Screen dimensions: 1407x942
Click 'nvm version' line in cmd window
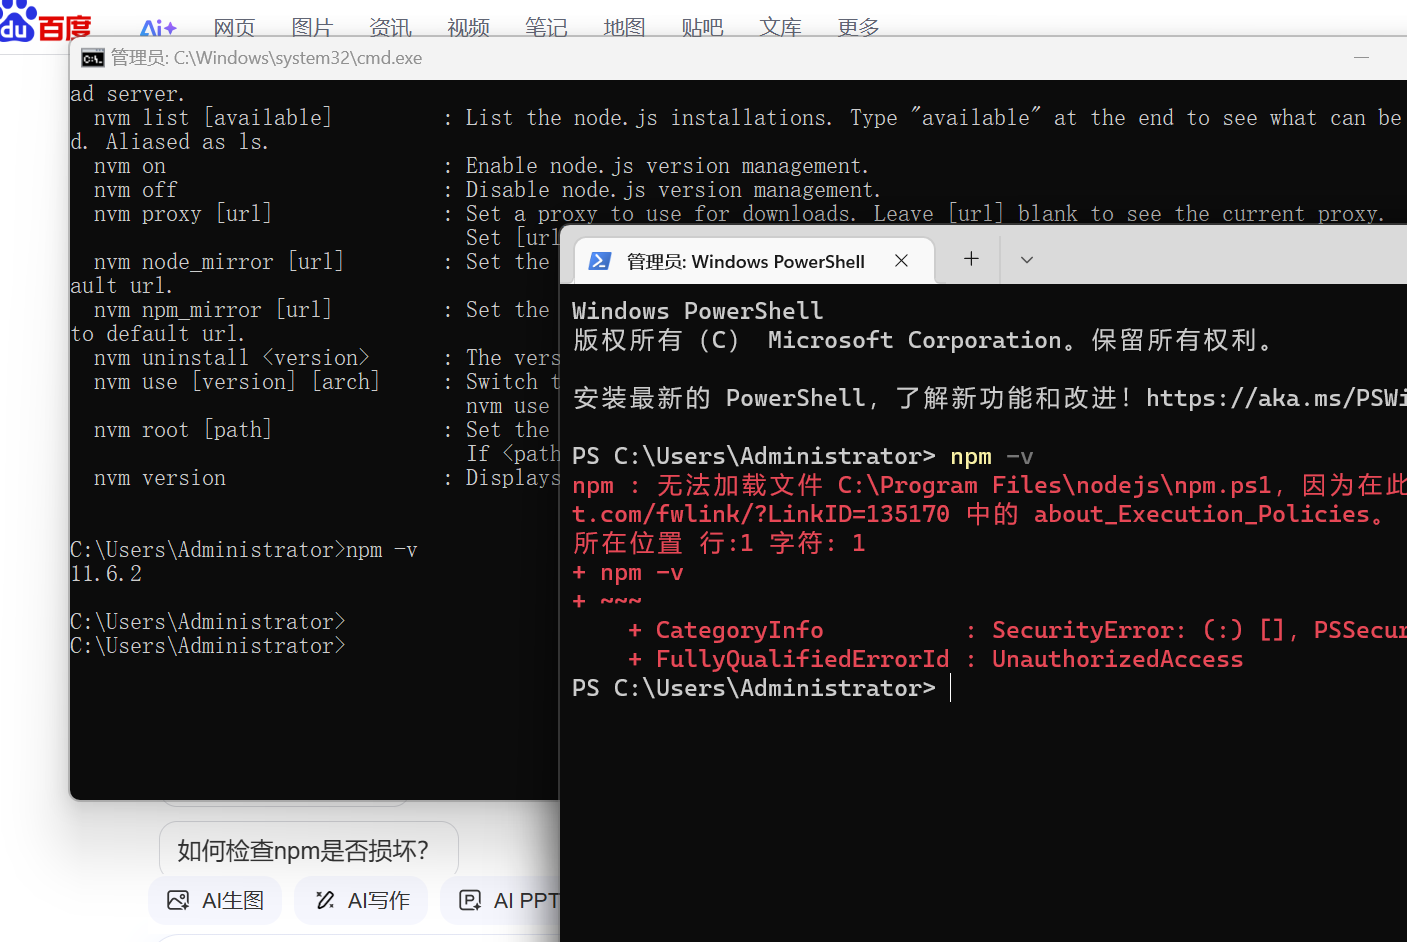click(x=160, y=478)
